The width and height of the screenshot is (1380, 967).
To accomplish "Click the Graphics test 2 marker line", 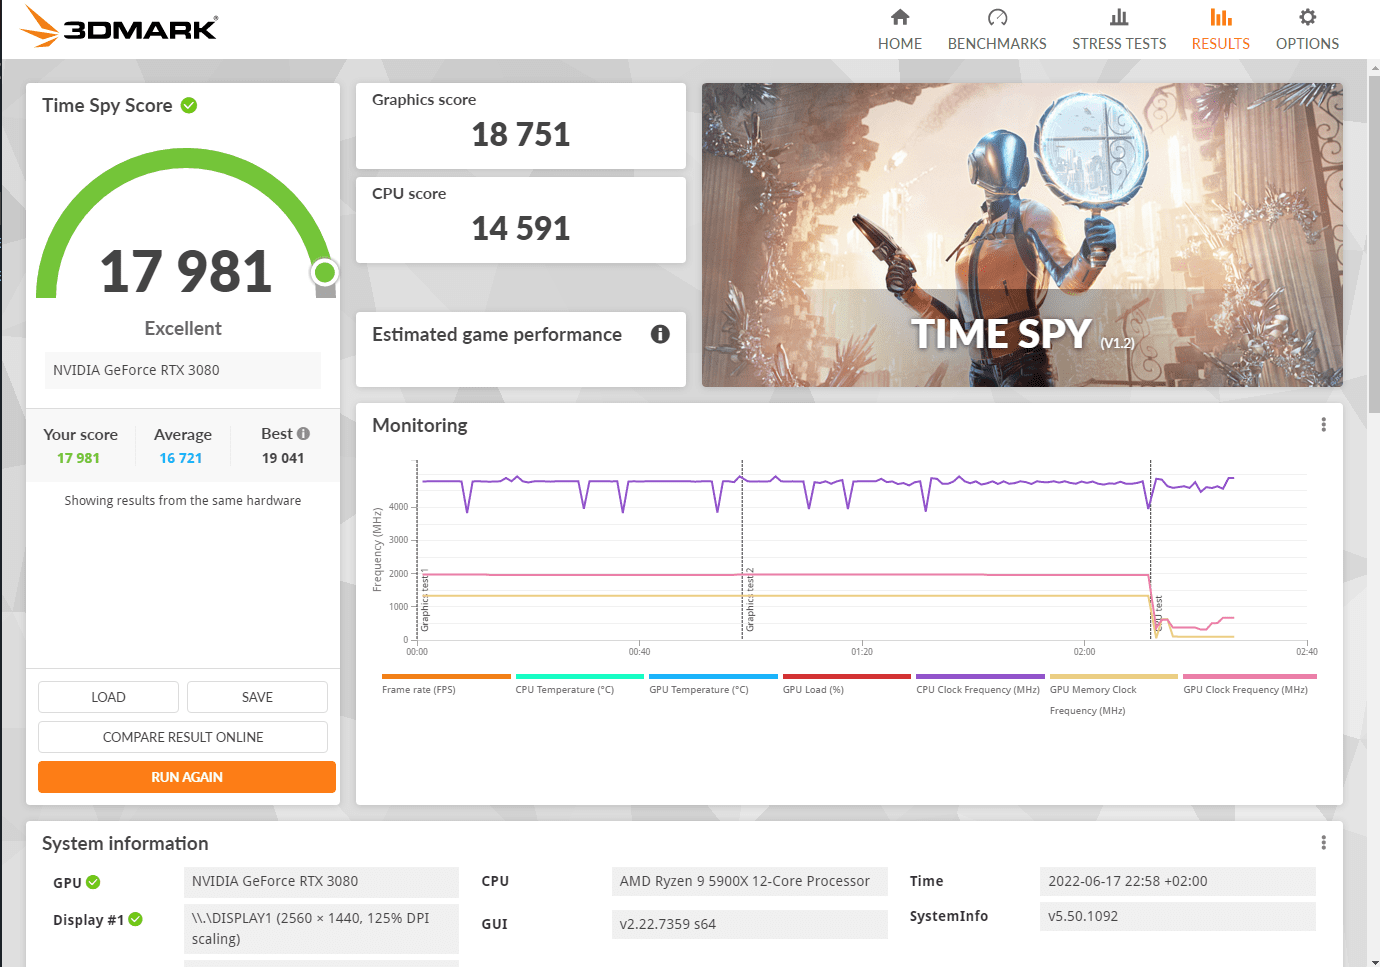I will (x=742, y=548).
